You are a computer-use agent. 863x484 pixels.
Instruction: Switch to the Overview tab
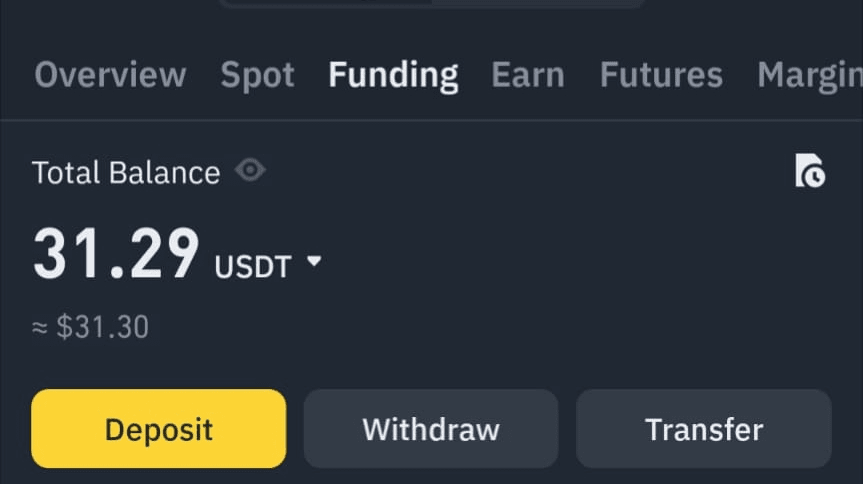tap(111, 74)
